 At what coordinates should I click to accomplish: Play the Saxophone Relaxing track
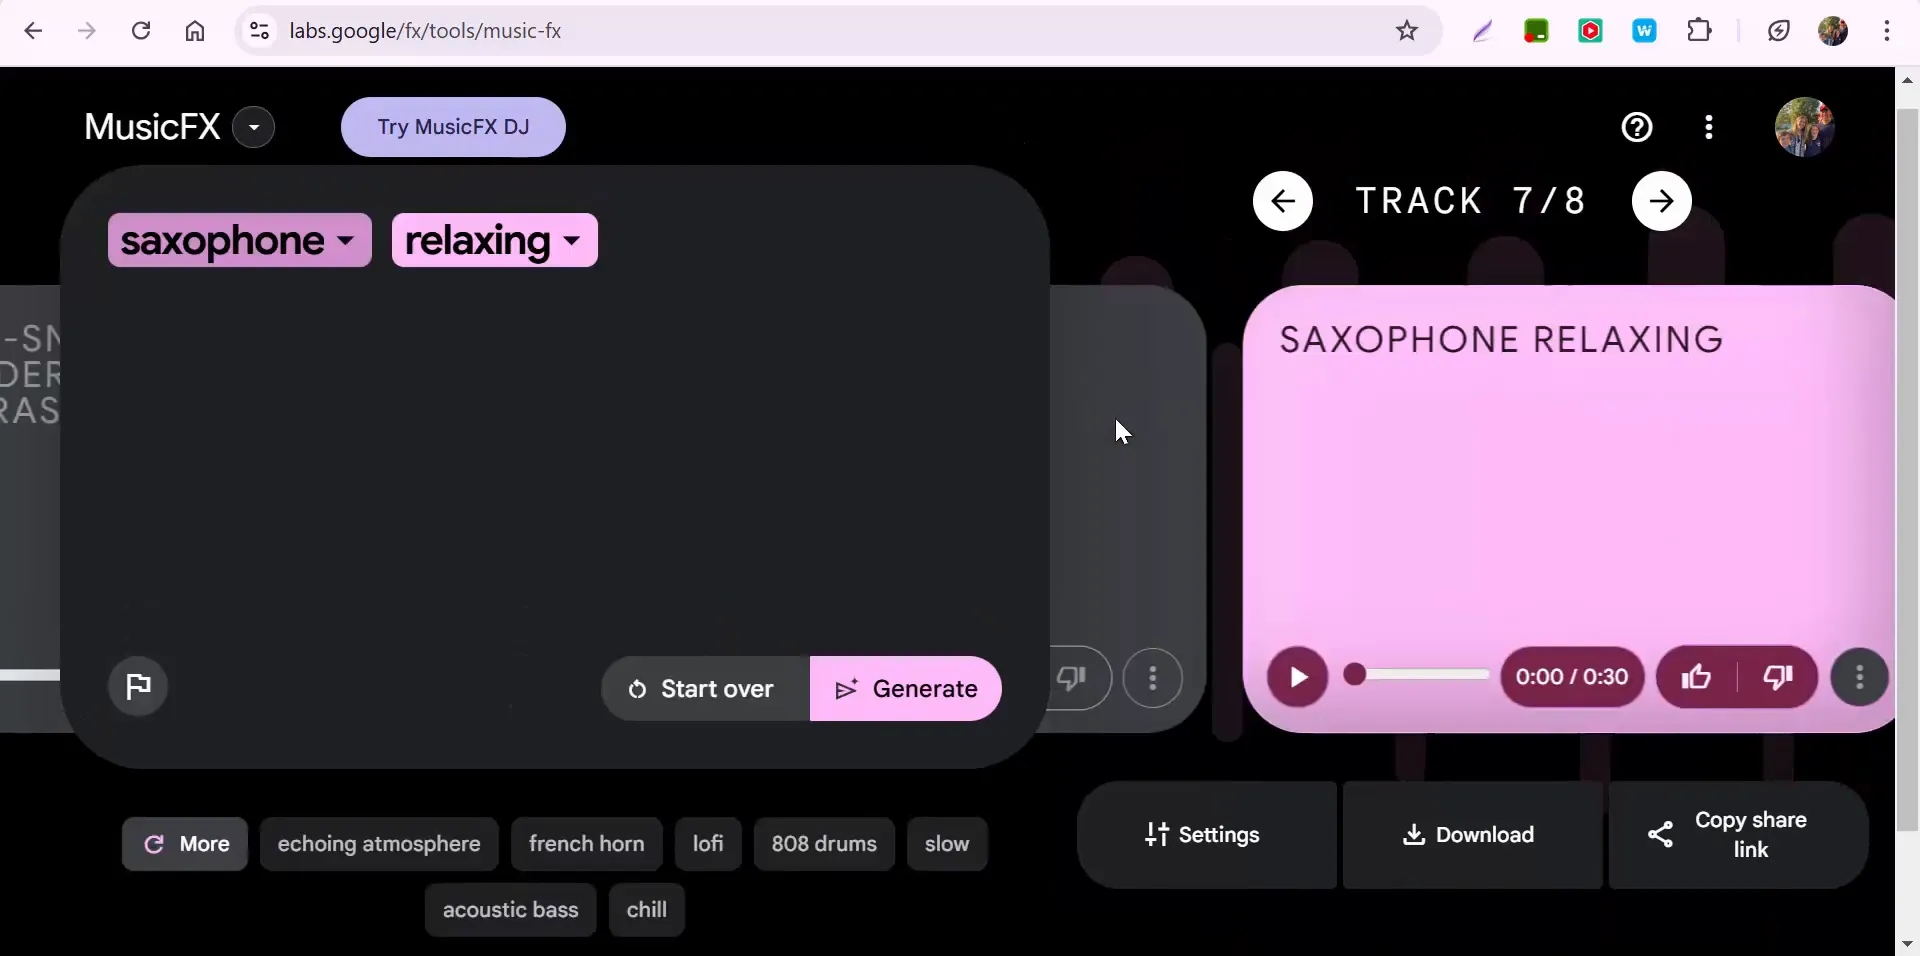click(x=1298, y=677)
